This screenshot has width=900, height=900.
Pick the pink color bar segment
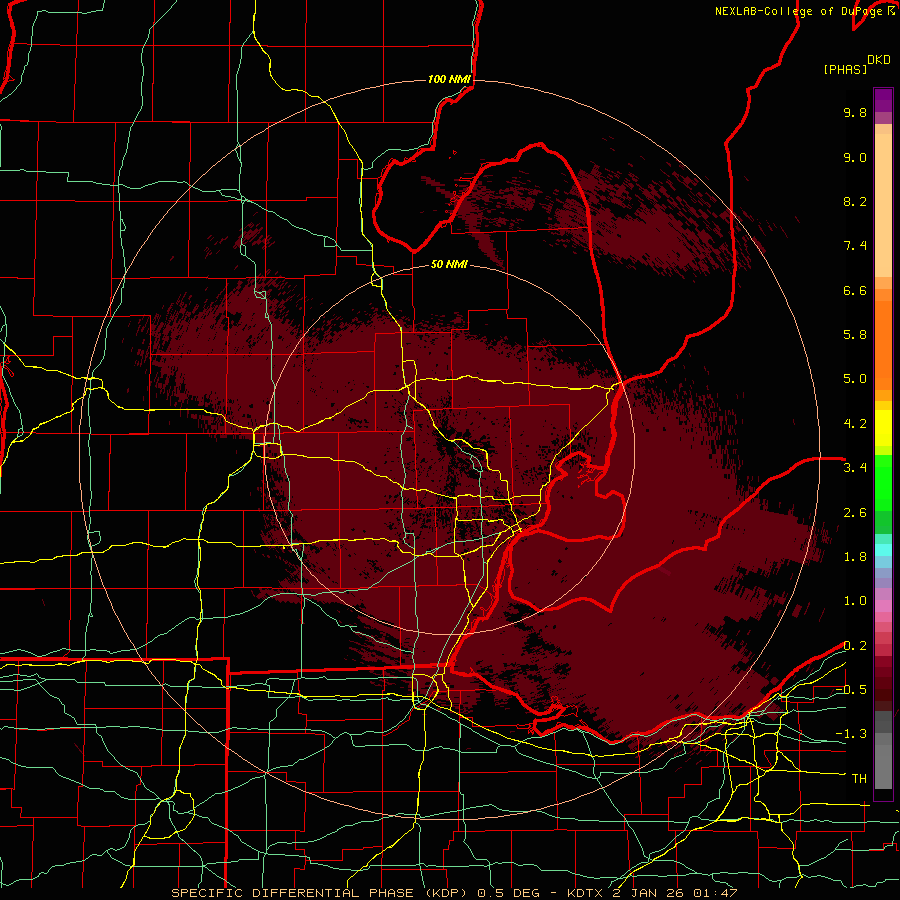pyautogui.click(x=883, y=605)
